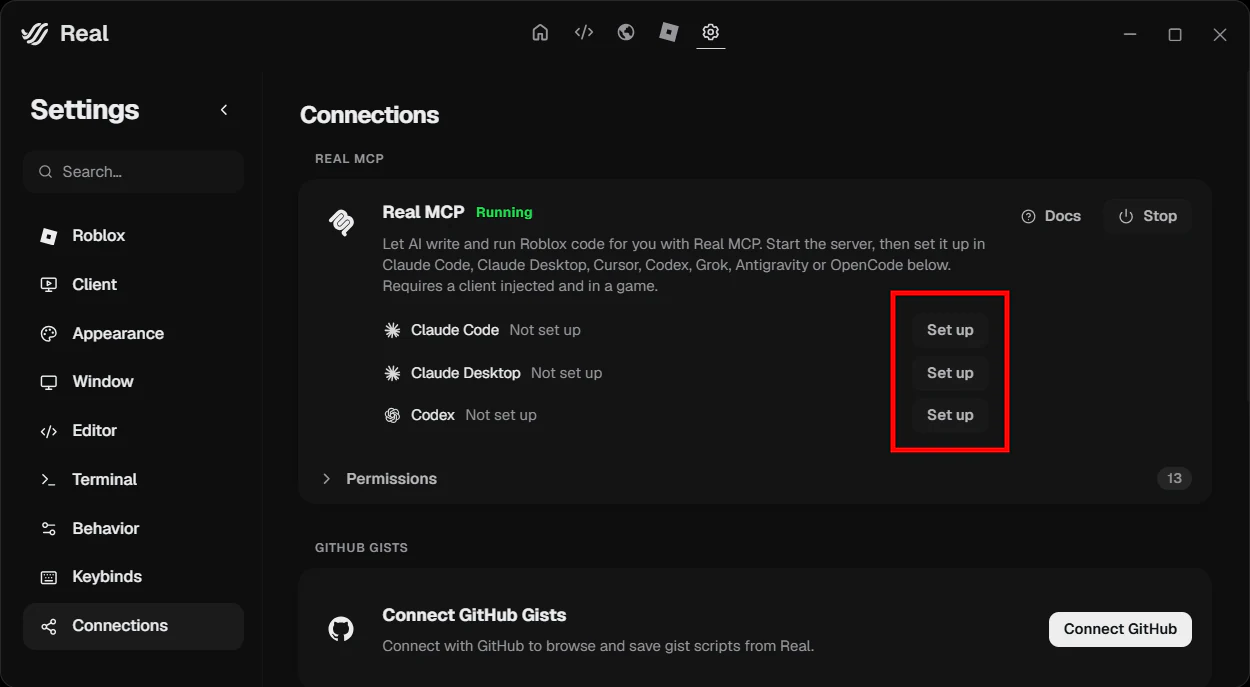Click the Claude Desktop asterisk icon

(x=393, y=373)
